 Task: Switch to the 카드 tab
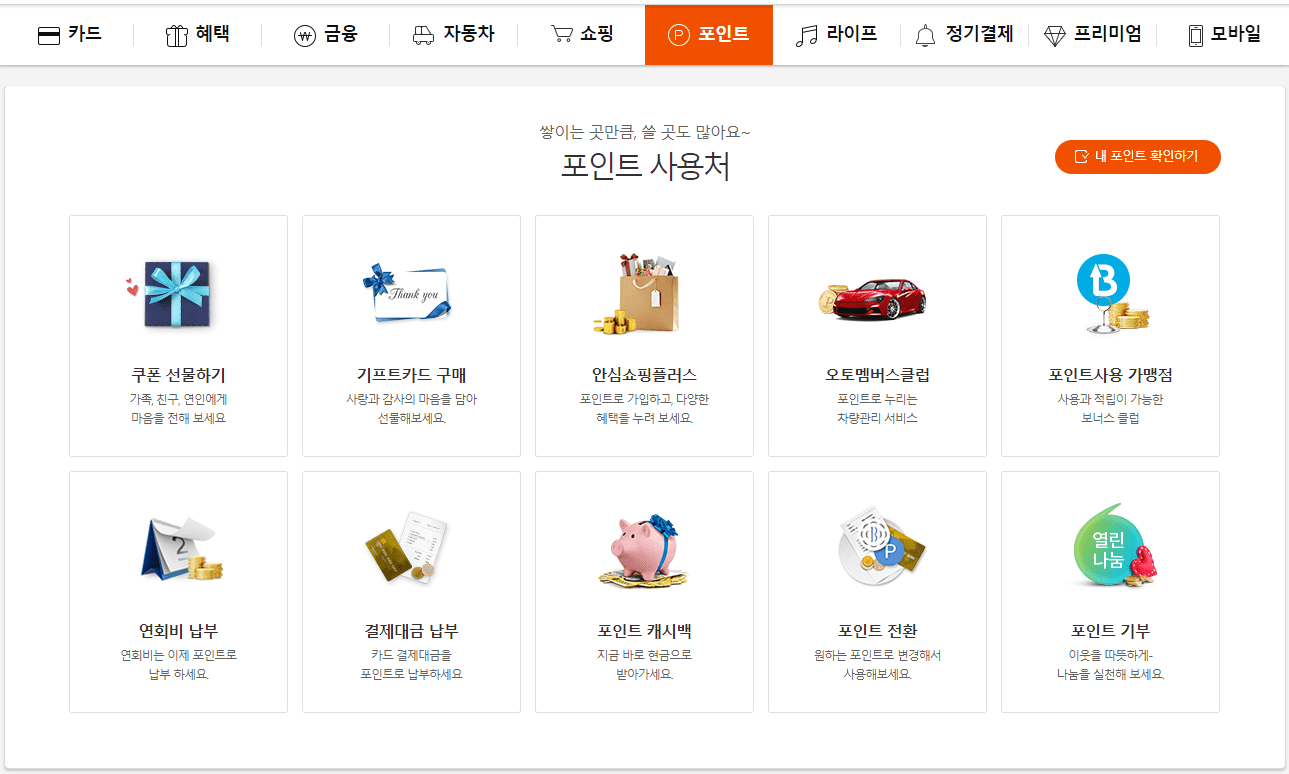74,33
